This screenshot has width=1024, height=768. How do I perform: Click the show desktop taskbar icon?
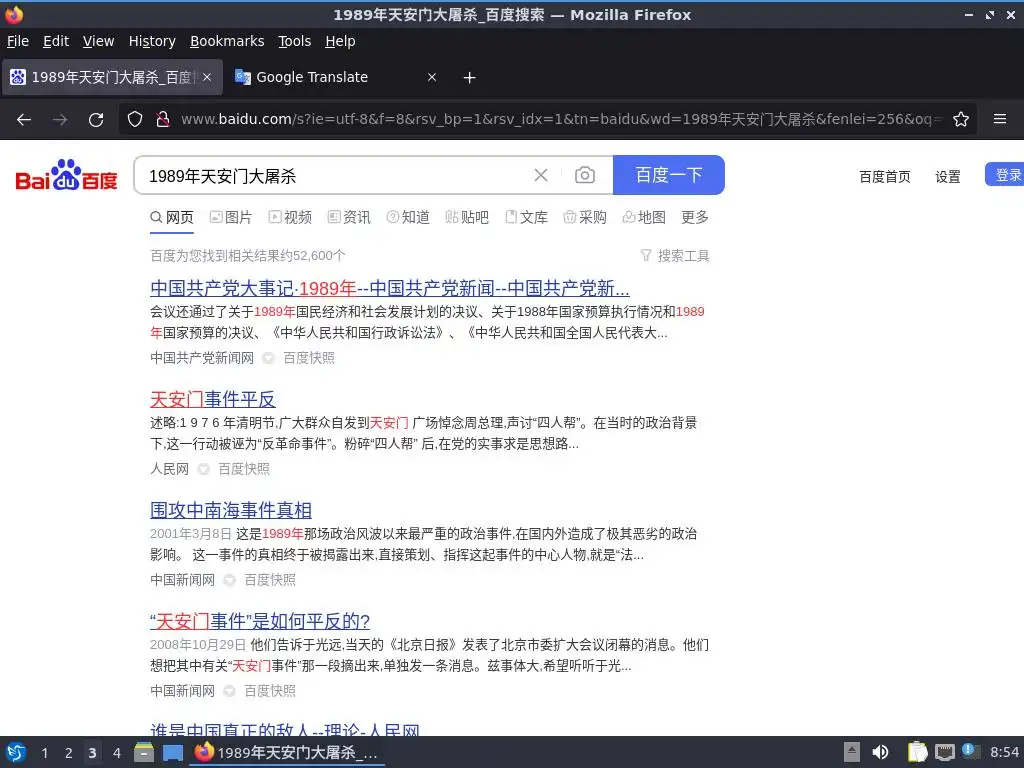[172, 752]
